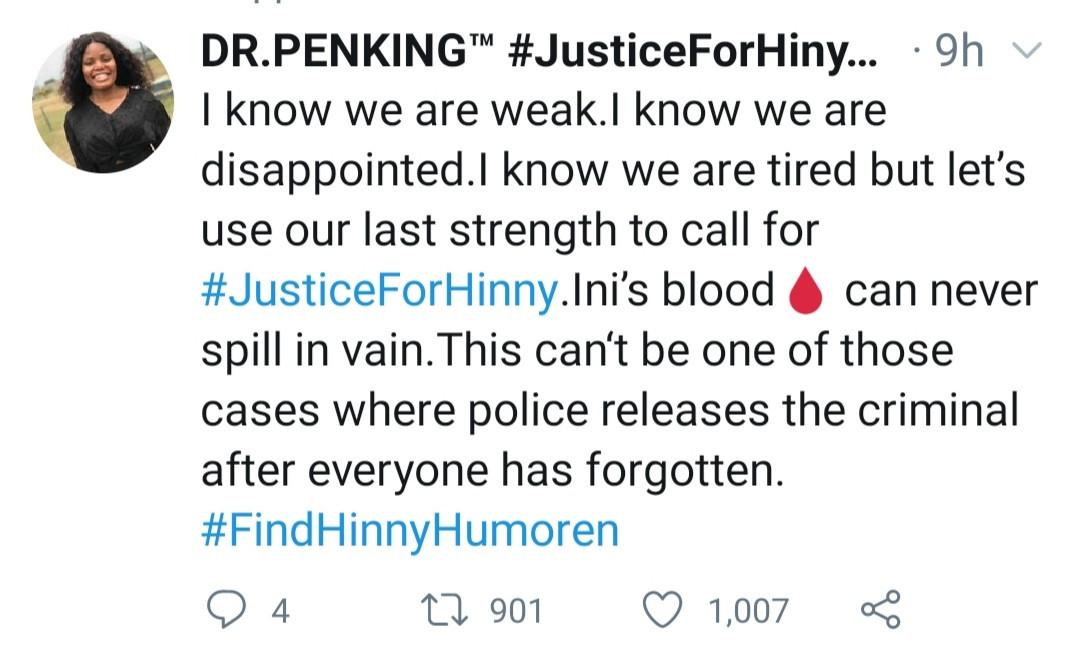This screenshot has height=650, width=1080.
Task: Click the 1,007 likes count
Action: point(748,610)
